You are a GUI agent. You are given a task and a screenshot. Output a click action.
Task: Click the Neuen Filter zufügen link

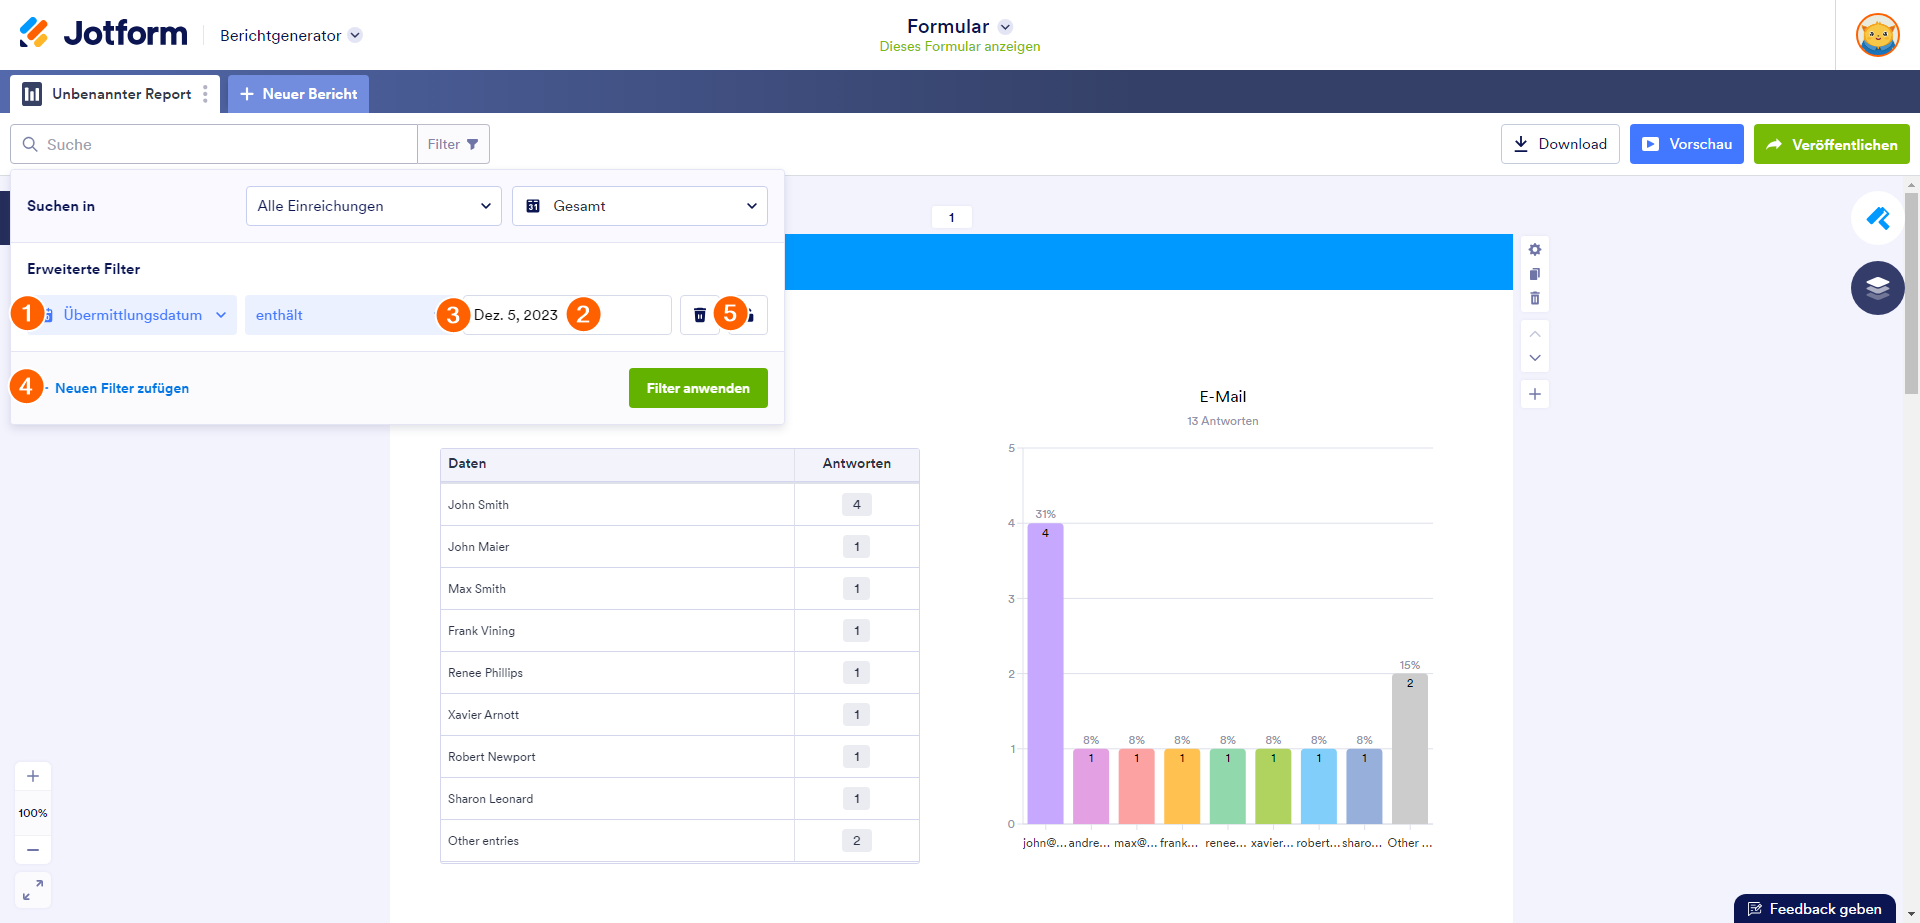click(122, 388)
